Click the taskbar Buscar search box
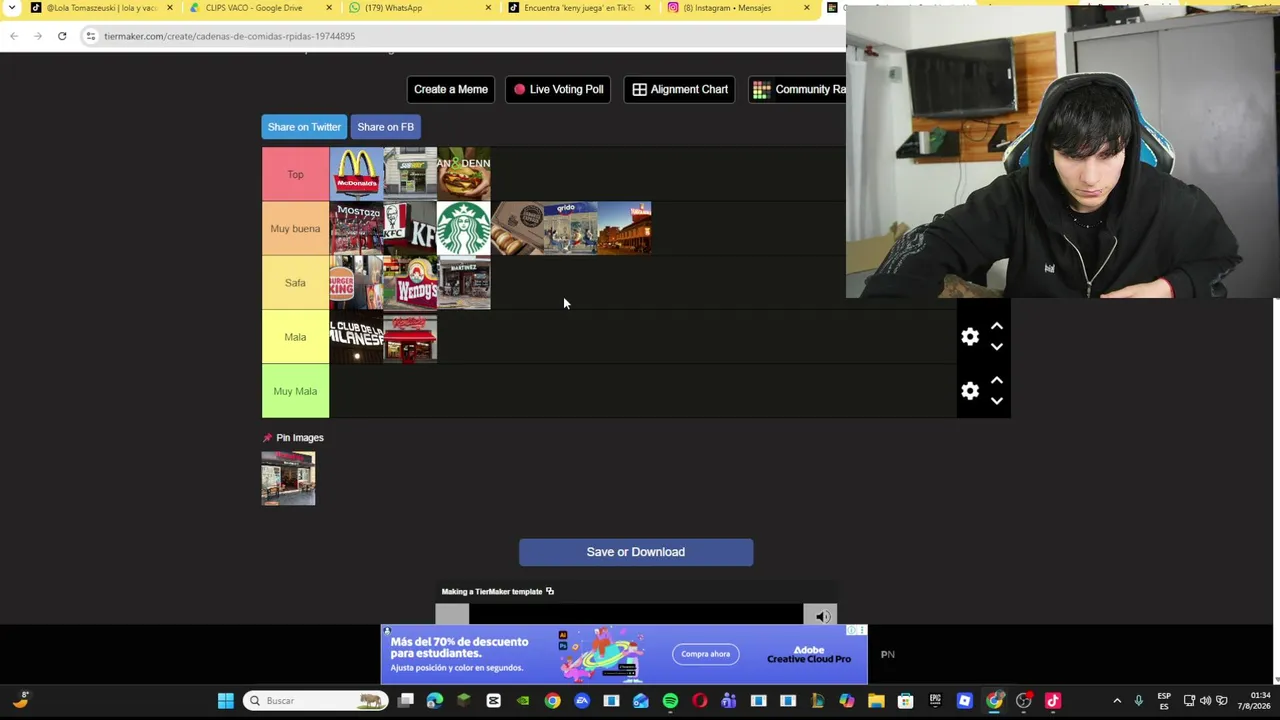 pos(317,701)
